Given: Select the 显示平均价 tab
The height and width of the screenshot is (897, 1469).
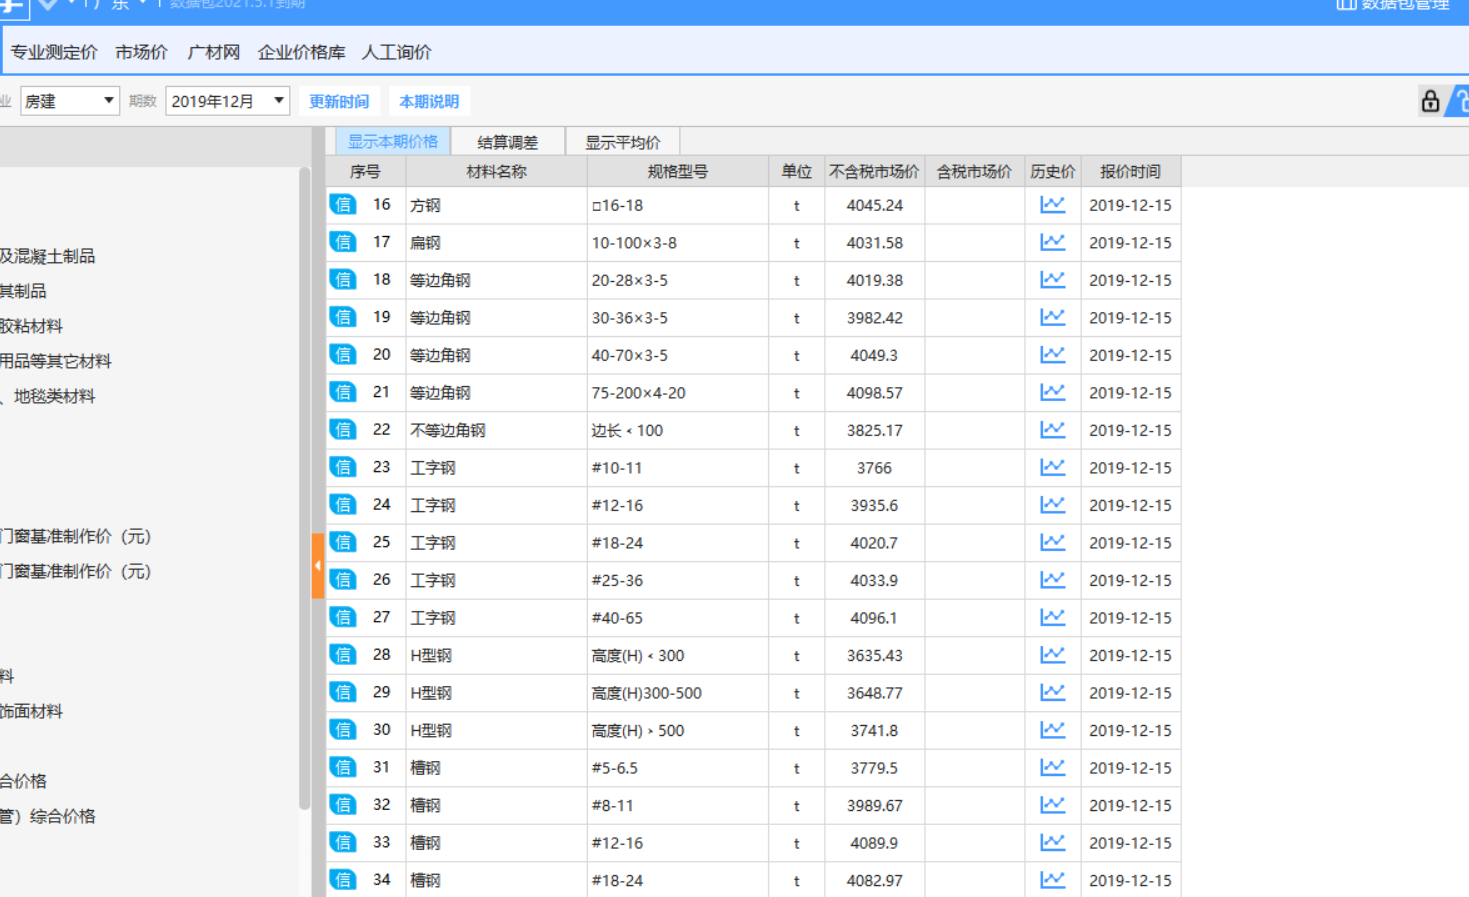Looking at the screenshot, I should (622, 142).
